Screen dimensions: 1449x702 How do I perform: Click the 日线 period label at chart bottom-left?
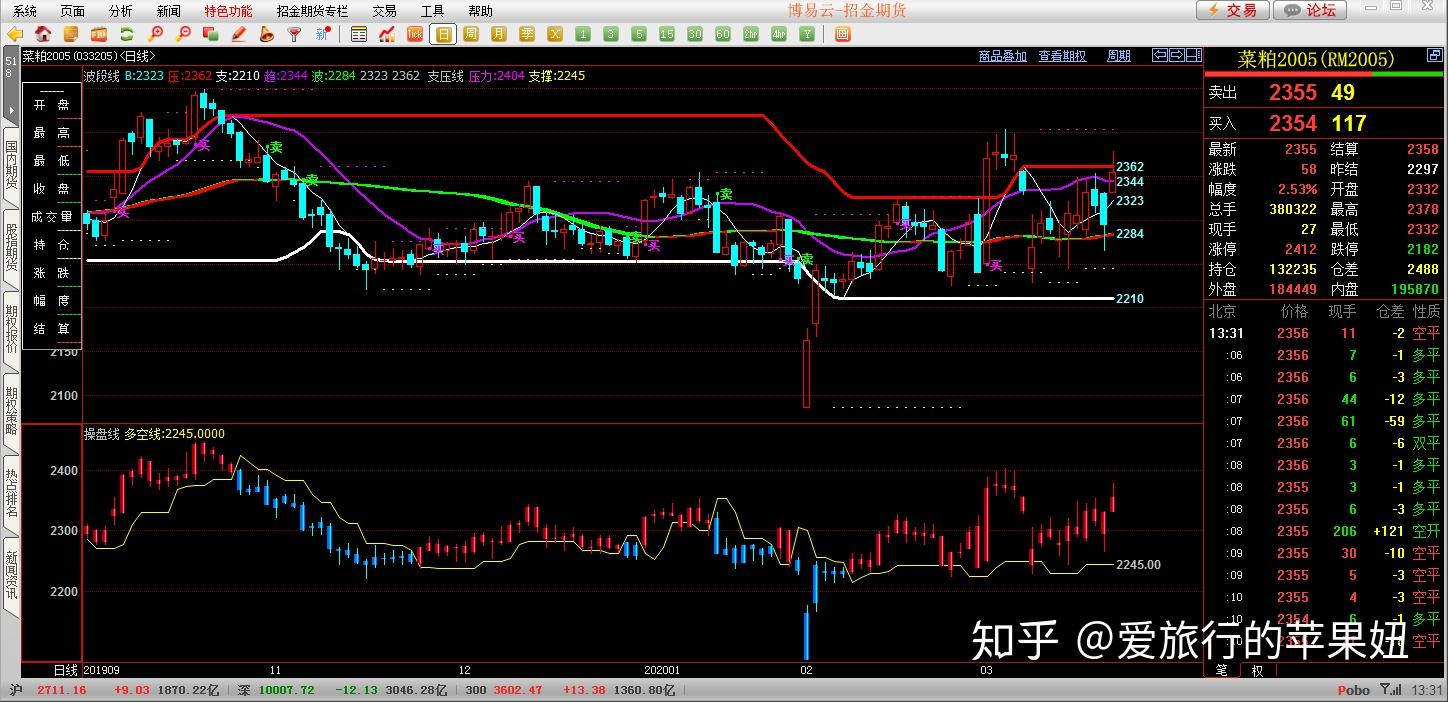[67, 670]
